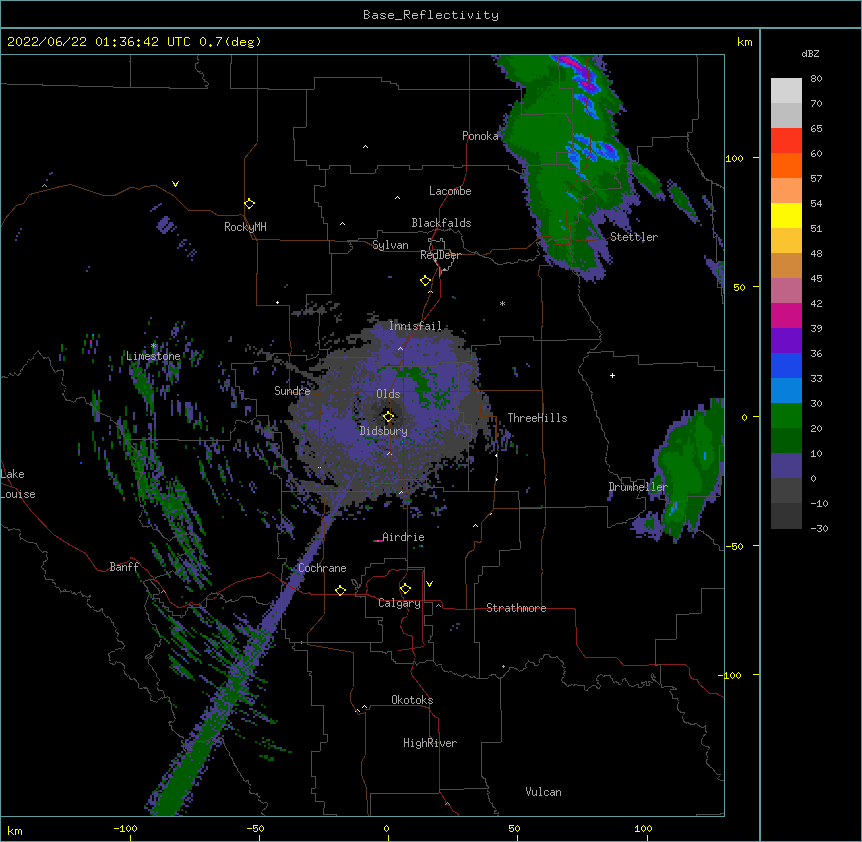This screenshot has width=862, height=842.
Task: Click the Lake Louise label at left edge
Action: click(18, 484)
